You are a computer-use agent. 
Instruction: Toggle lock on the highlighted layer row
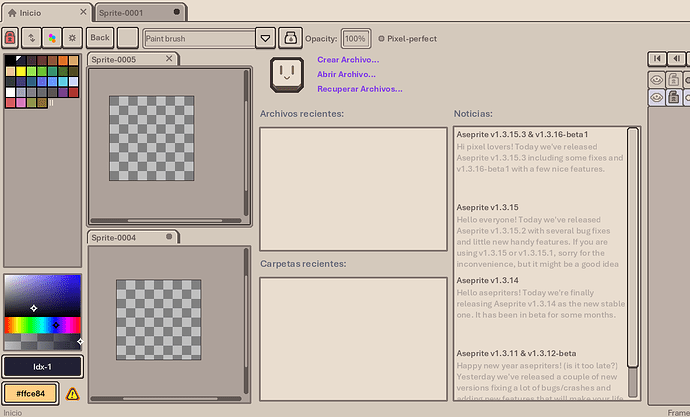coord(674,97)
